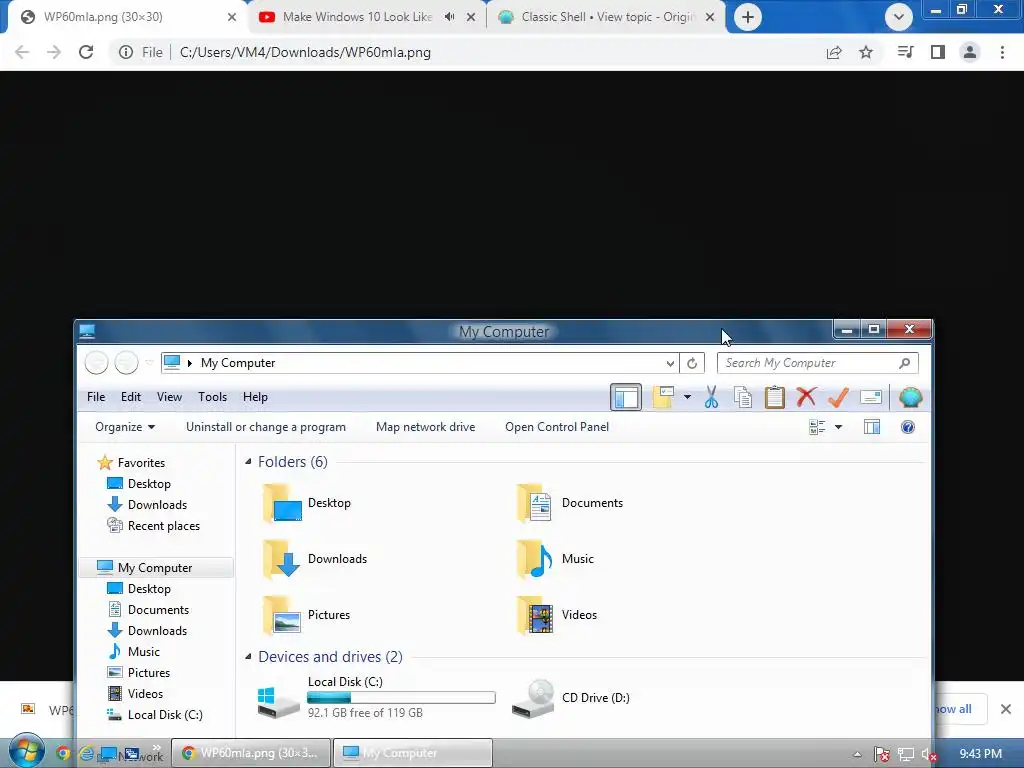Open the Organize dropdown

[125, 427]
